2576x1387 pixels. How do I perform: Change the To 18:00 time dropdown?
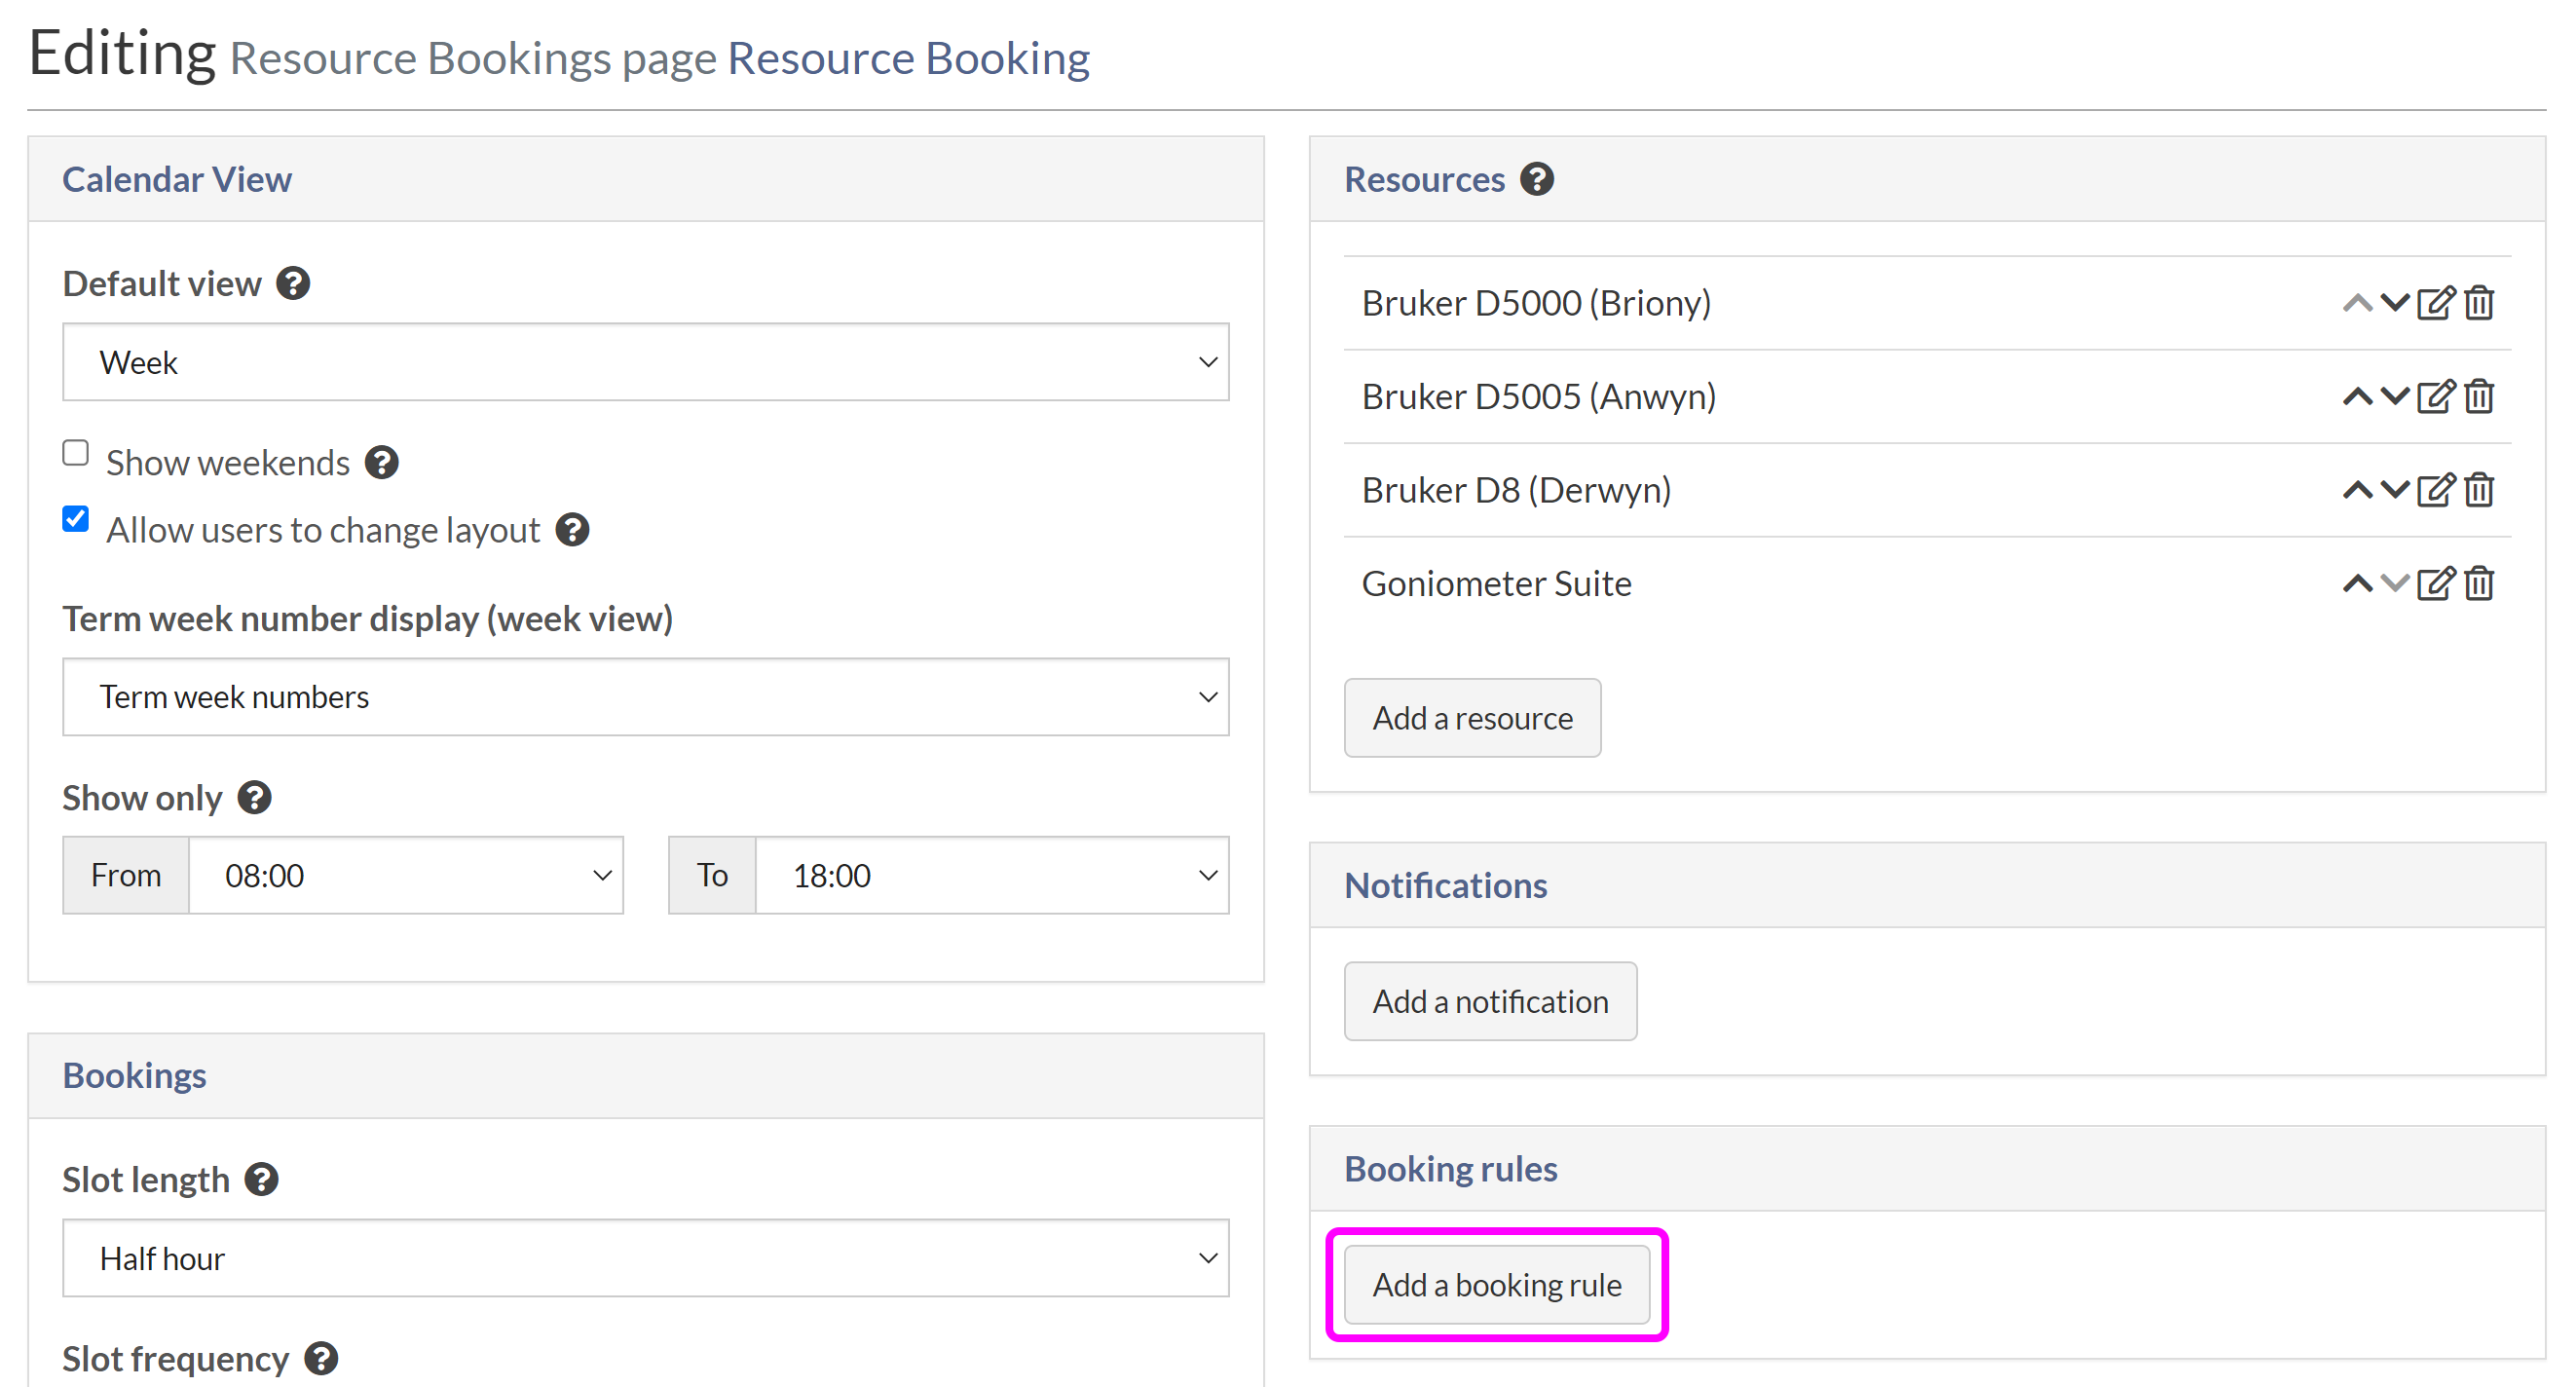pos(991,876)
